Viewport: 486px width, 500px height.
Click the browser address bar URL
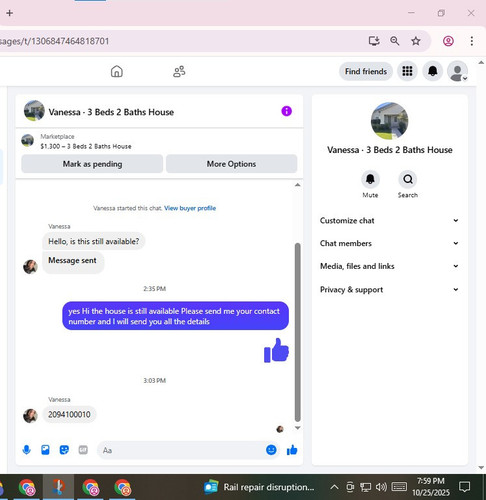tap(55, 41)
